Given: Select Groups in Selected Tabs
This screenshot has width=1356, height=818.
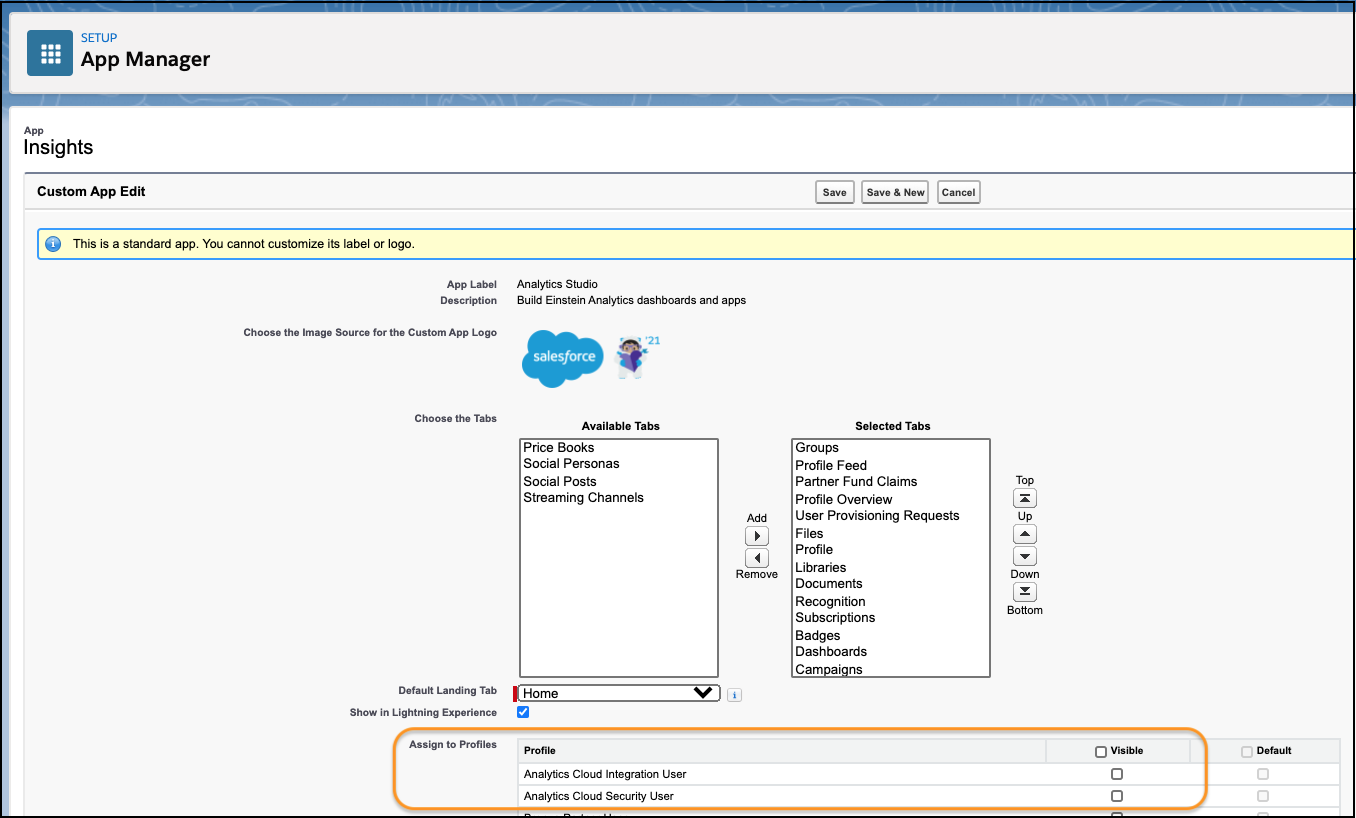Looking at the screenshot, I should [890, 448].
